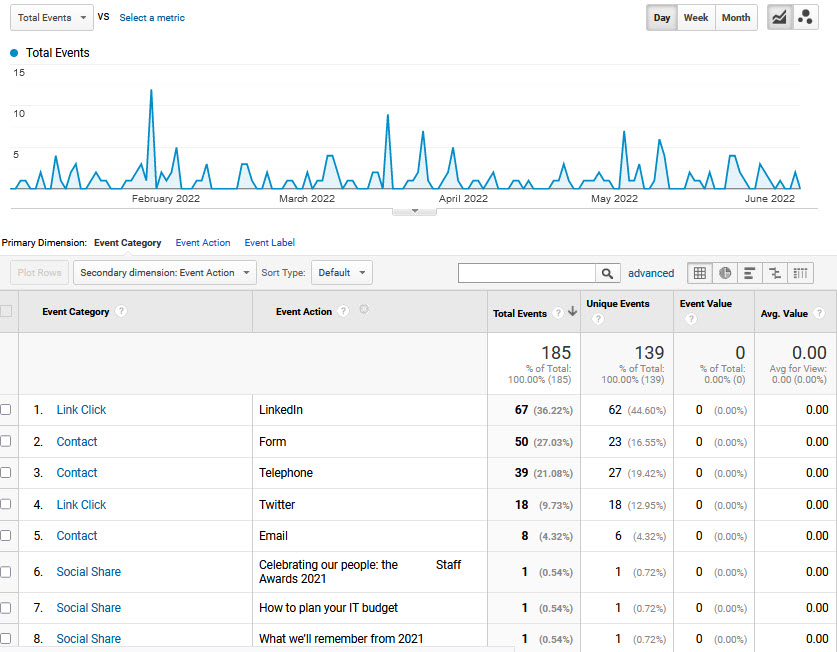Switch chart granularity to Week
The width and height of the screenshot is (837, 652).
[695, 18]
